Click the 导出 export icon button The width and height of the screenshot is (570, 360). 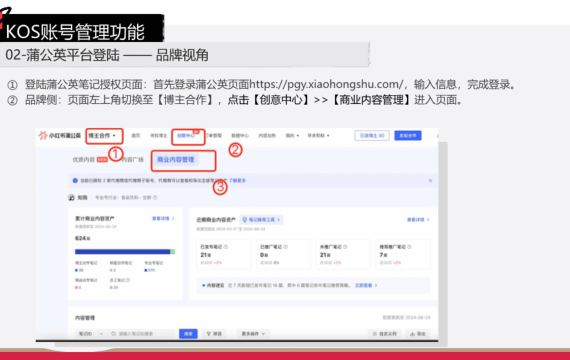point(418,333)
